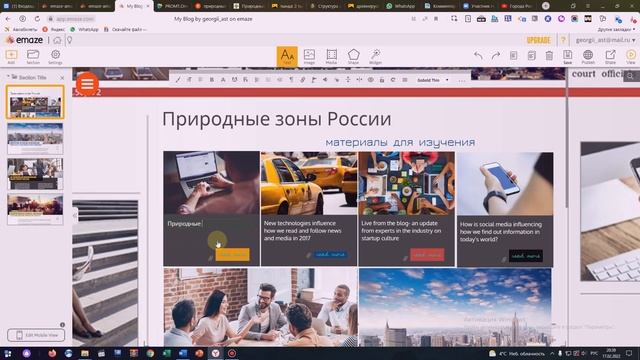Click the hand holding phone image
Image resolution: width=640 pixels, height=360 pixels.
(x=505, y=184)
